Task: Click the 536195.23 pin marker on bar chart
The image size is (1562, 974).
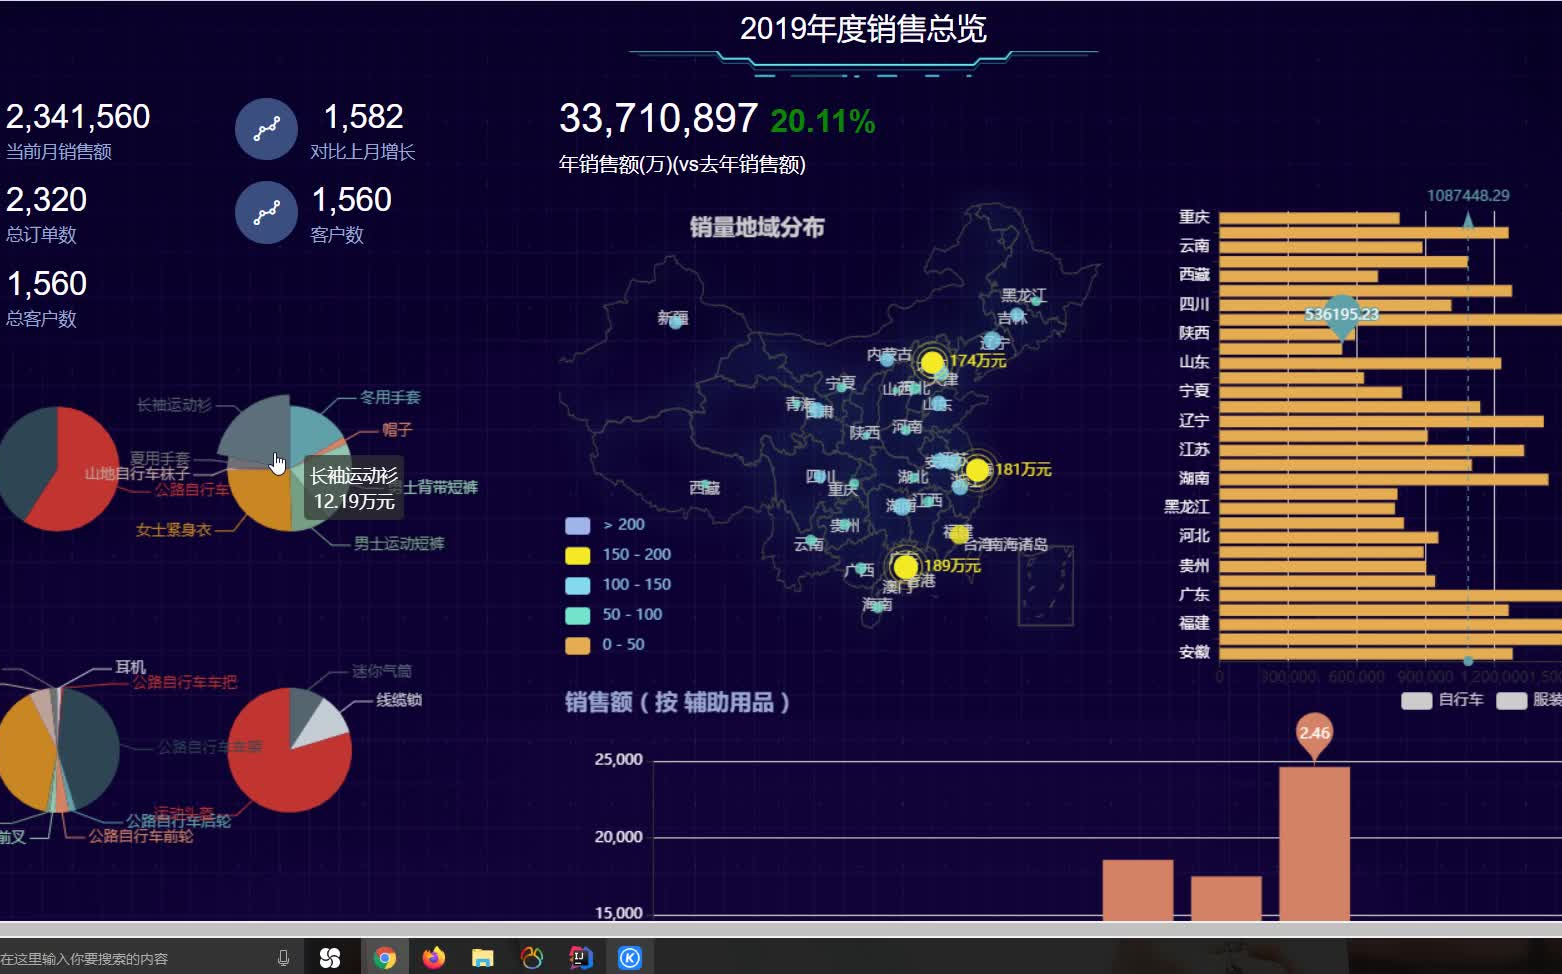Action: tap(1342, 318)
